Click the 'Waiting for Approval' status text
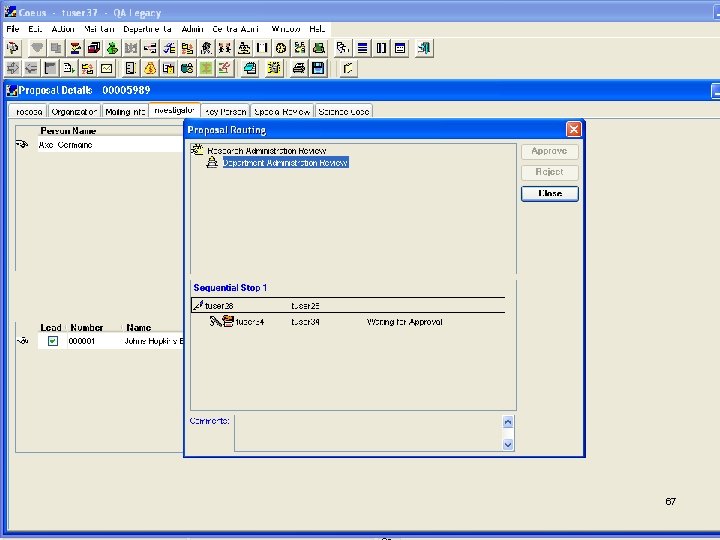This screenshot has height=540, width=720. tap(405, 322)
